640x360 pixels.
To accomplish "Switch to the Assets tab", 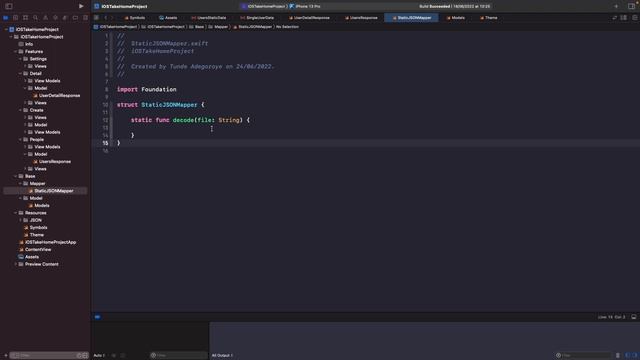I will click(x=168, y=18).
